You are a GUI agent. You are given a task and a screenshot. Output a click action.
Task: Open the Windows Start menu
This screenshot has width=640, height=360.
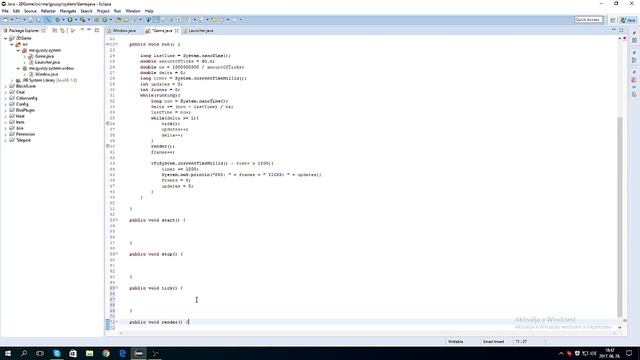8,353
